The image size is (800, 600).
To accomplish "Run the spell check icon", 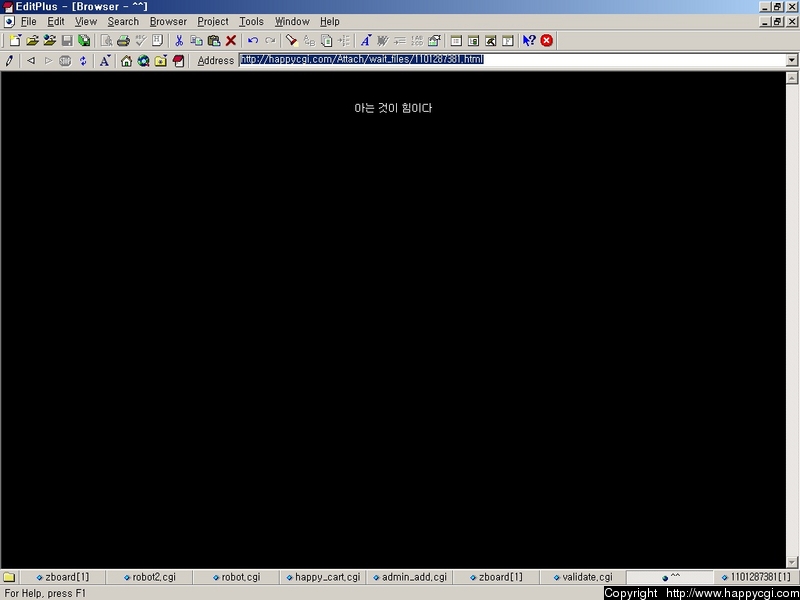I will [141, 40].
